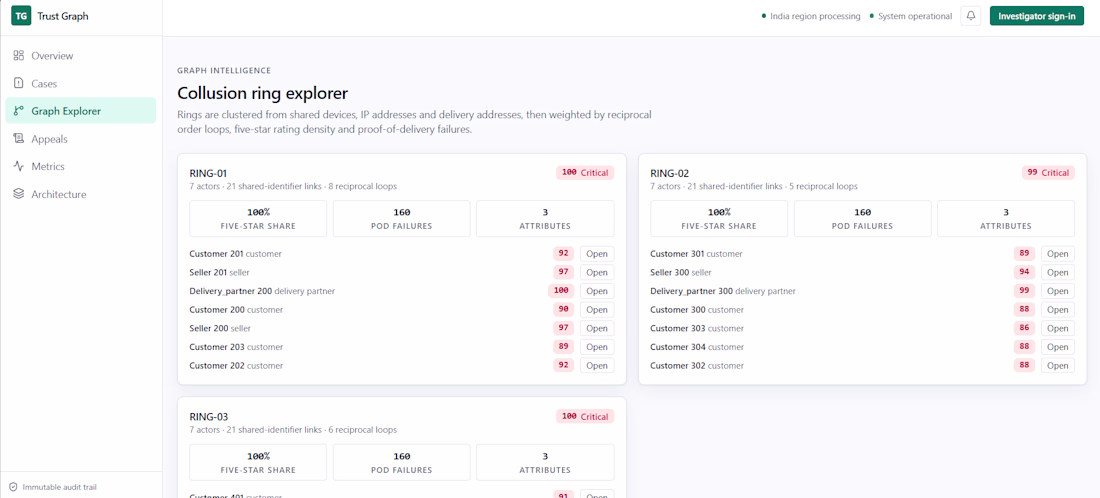Open Seller 200 record

coord(597,328)
